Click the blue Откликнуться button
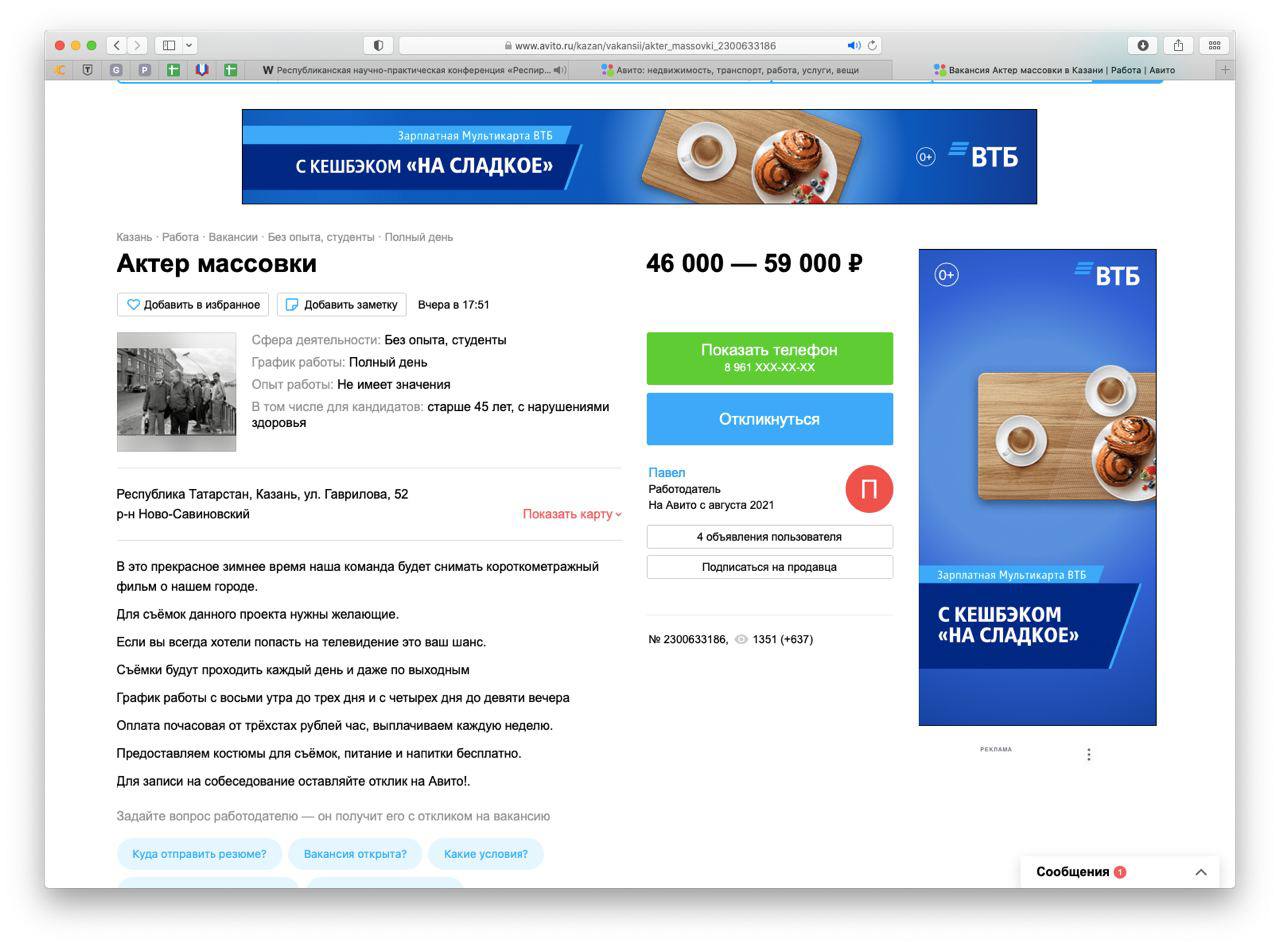This screenshot has height=947, width=1280. click(769, 419)
